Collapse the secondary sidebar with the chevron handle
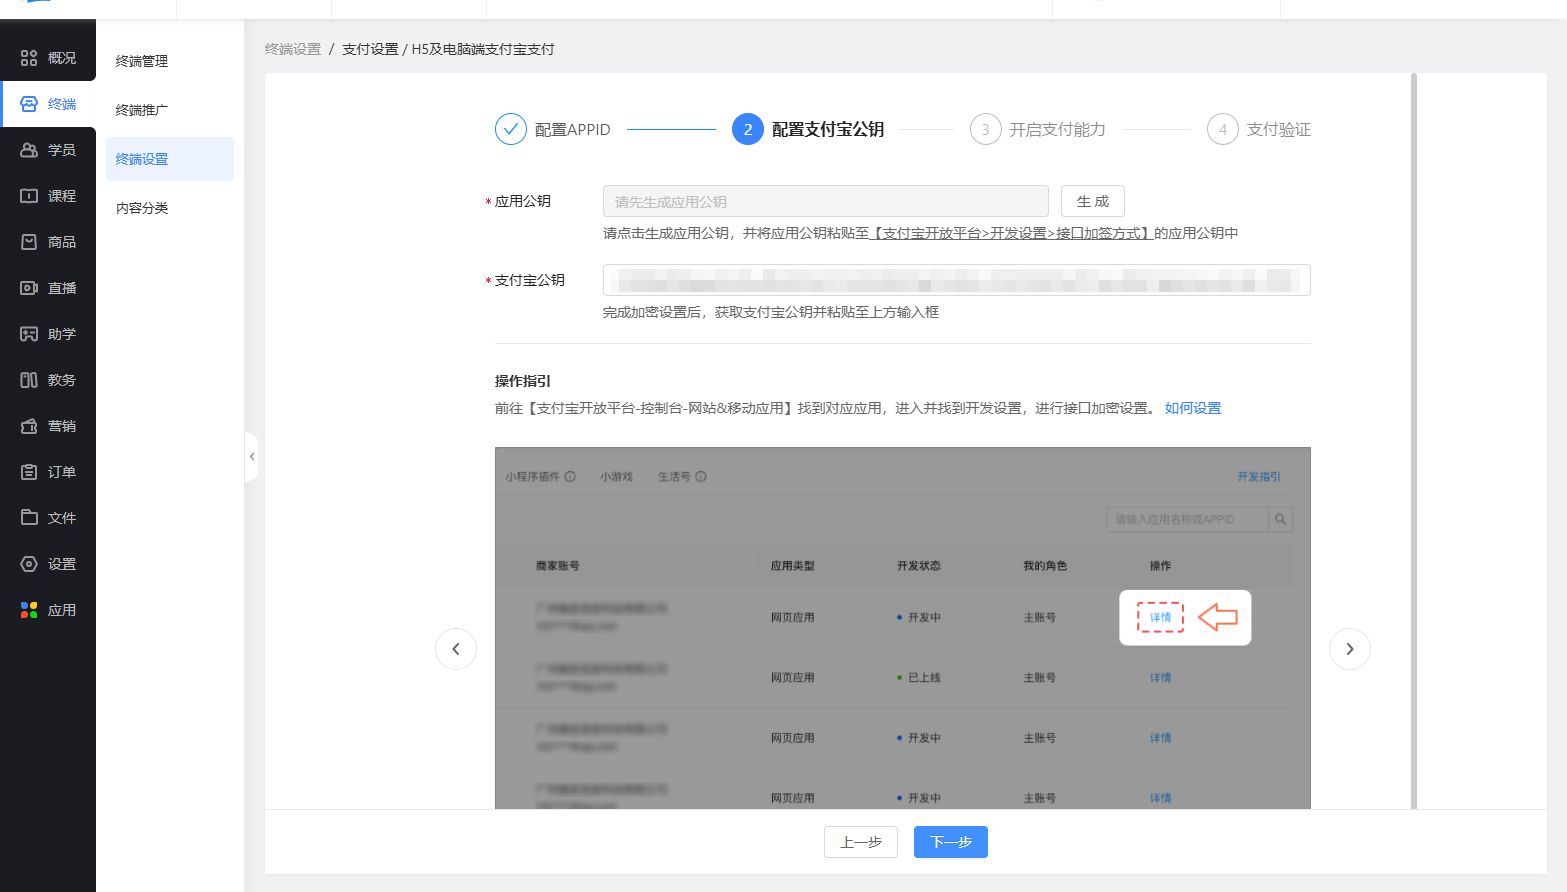 coord(252,456)
